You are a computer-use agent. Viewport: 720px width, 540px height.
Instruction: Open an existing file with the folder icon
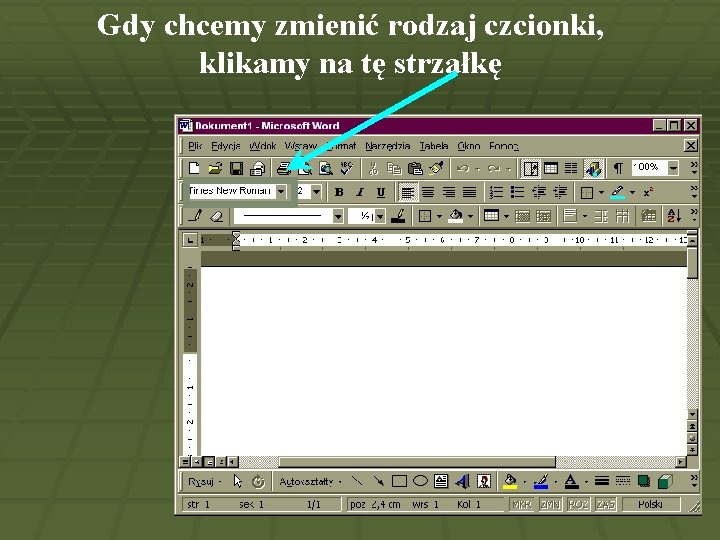215,169
